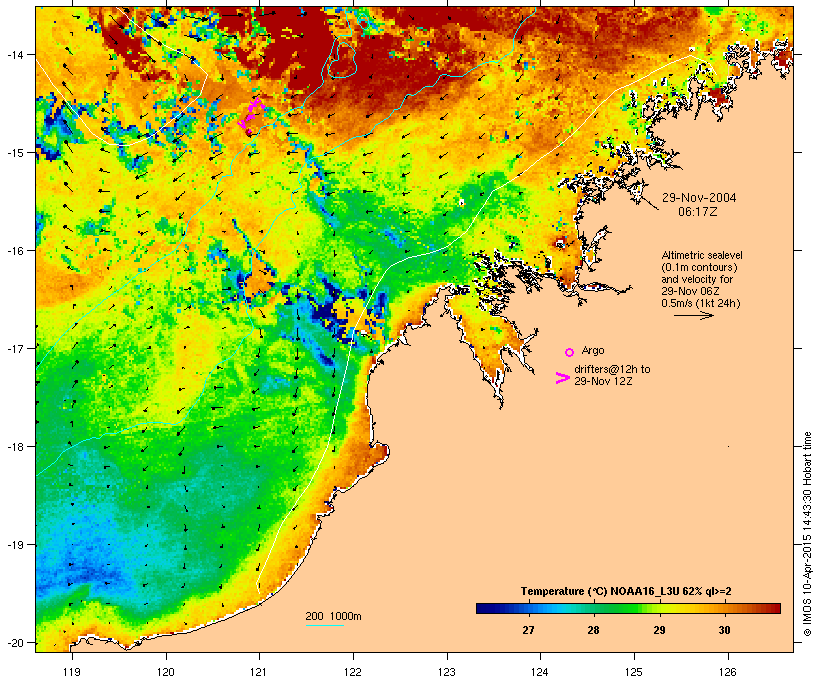Click the longitude label 121
Viewport: 820px width, 680px height.
pos(259,672)
